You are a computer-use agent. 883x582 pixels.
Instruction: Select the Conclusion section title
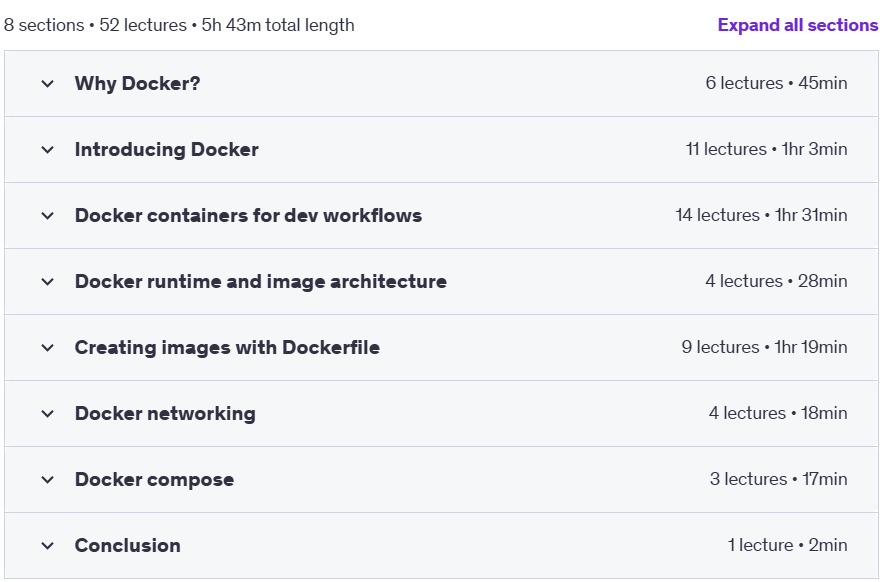128,545
